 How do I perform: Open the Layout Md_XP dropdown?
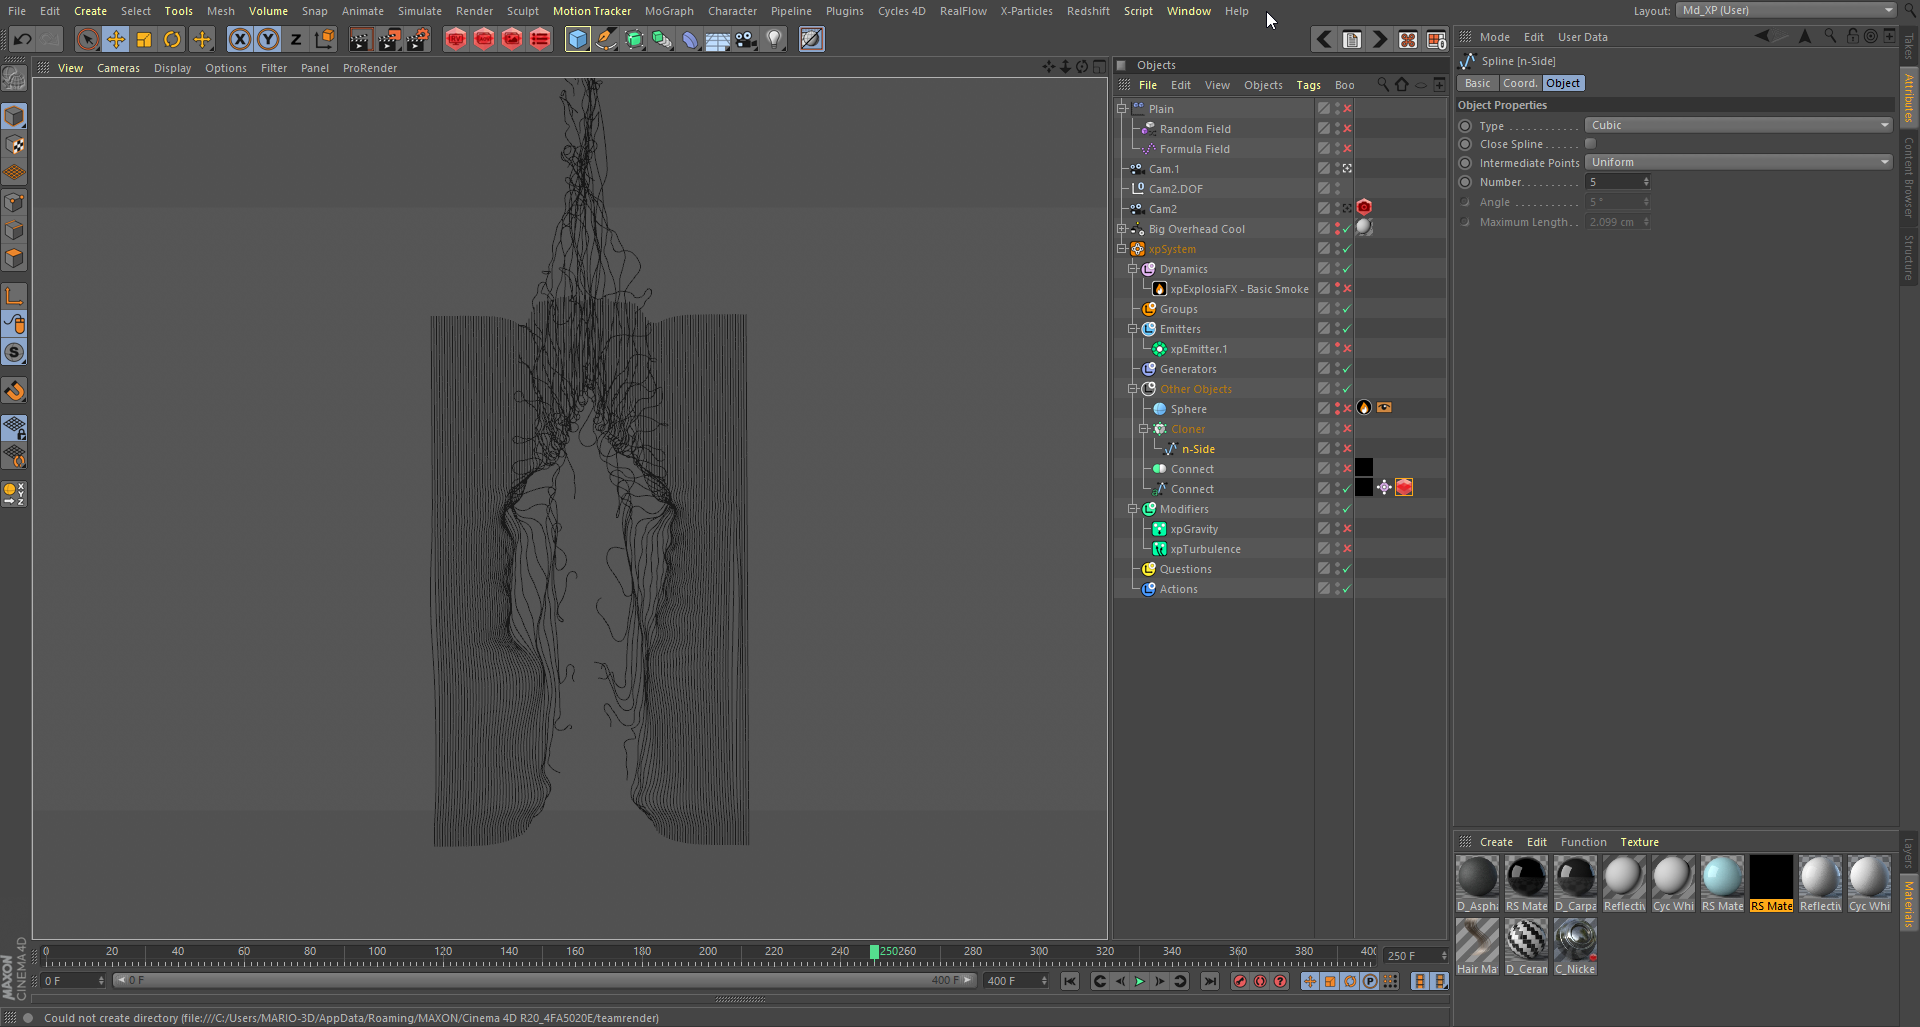point(1786,10)
